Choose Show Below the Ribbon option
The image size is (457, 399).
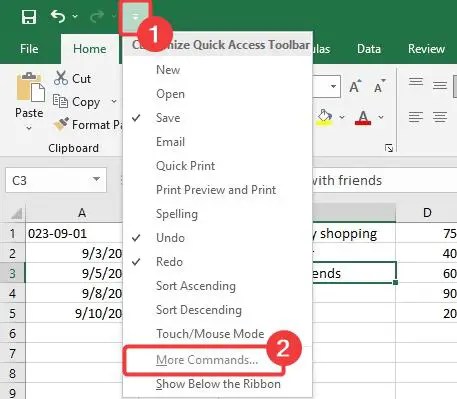(x=217, y=384)
